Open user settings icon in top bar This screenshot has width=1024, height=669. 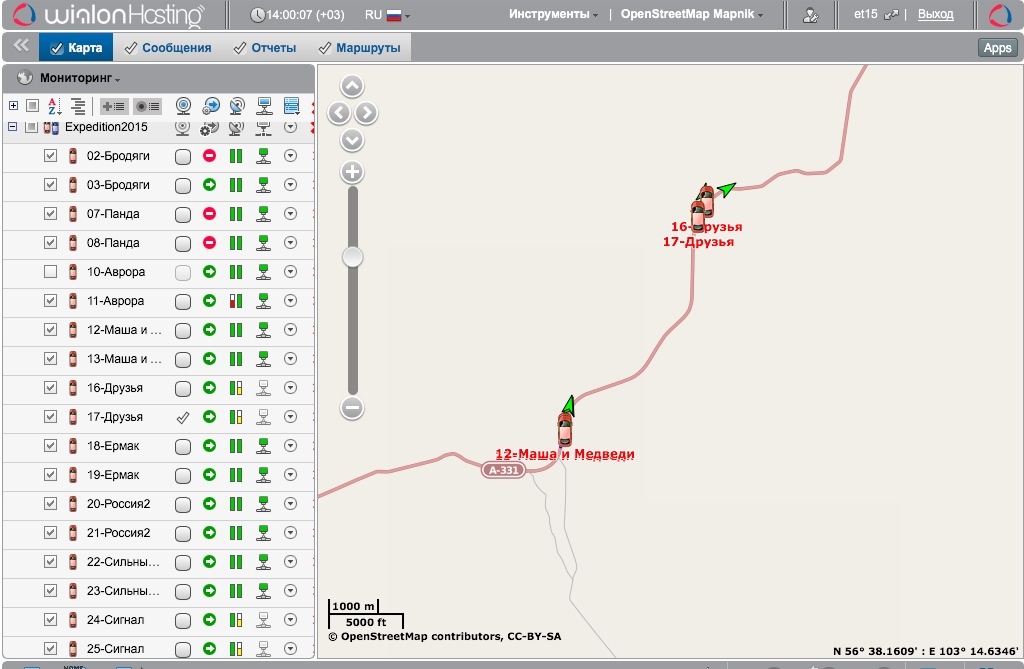coord(810,15)
